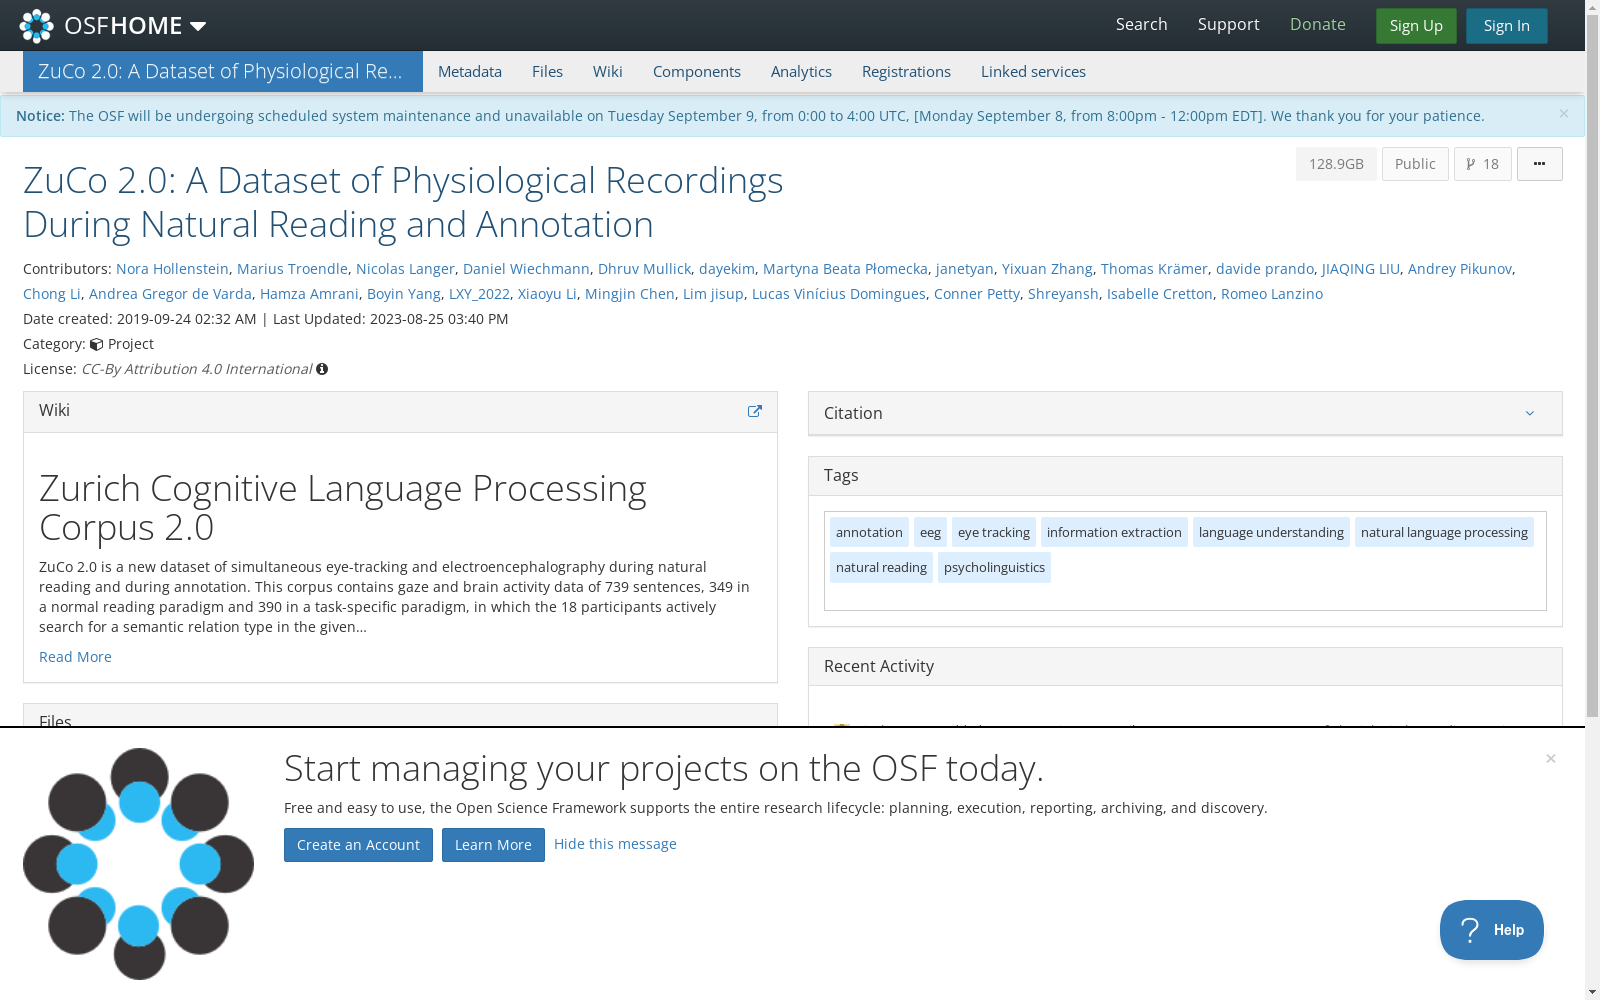The height and width of the screenshot is (1000, 1600).
Task: Click the Sign In button
Action: 1506,26
